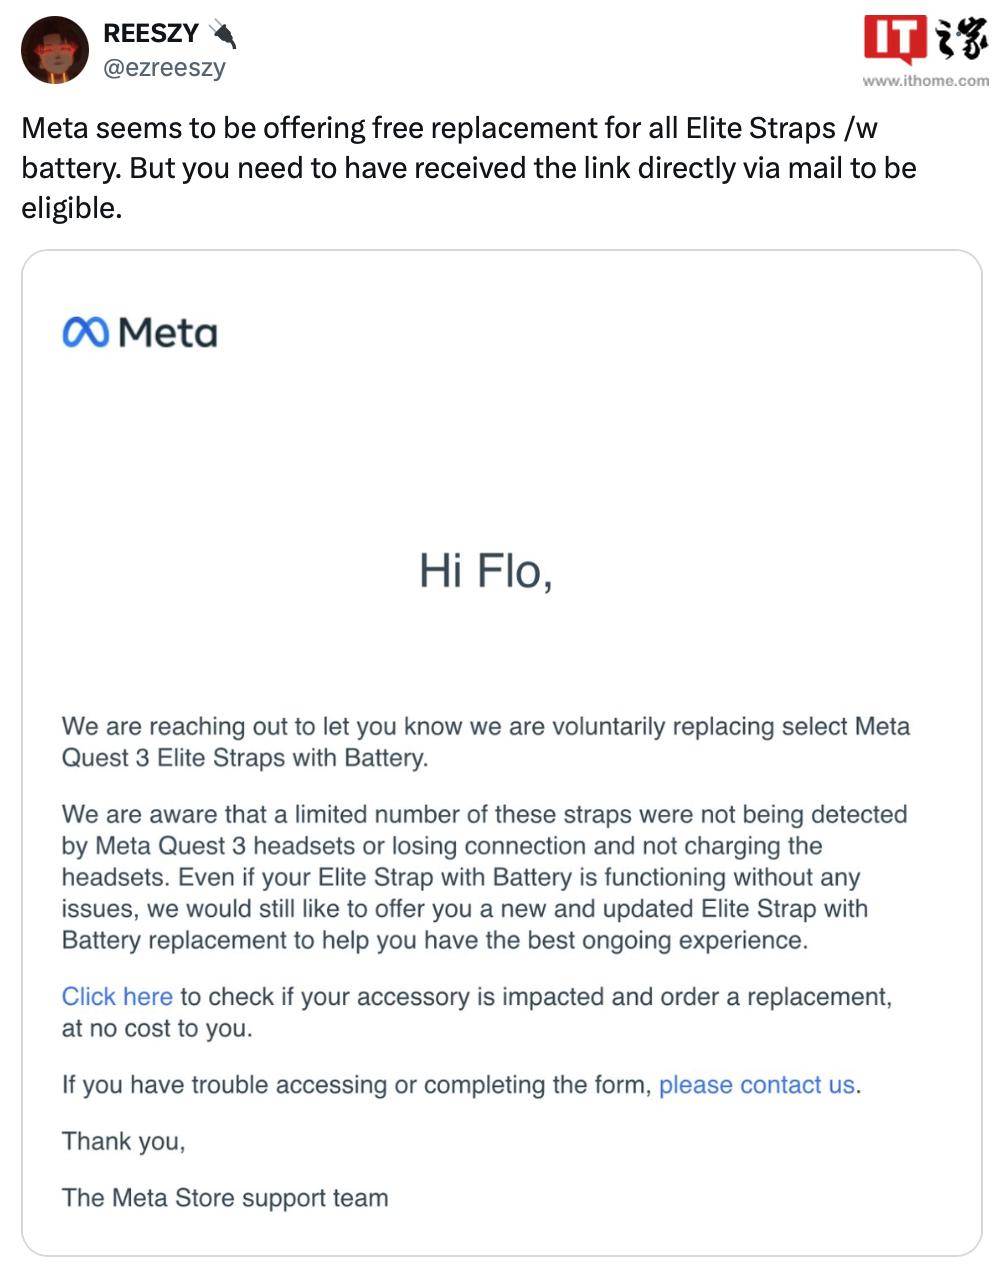Click the IT Home Chinese characters logo

click(960, 42)
